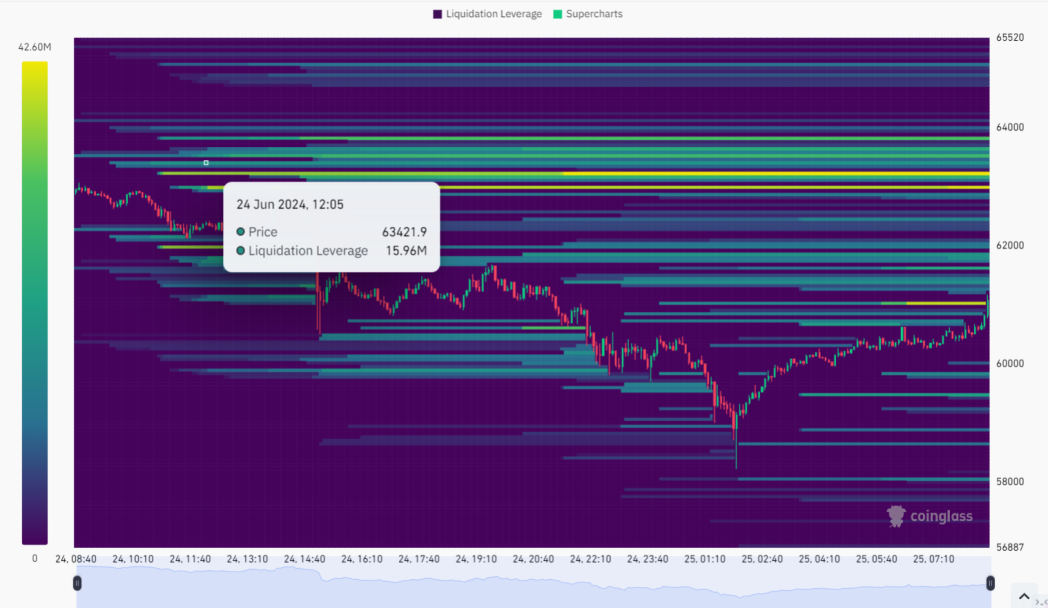The height and width of the screenshot is (608, 1048).
Task: Click the 25, 02:40 time axis label
Action: pyautogui.click(x=762, y=559)
